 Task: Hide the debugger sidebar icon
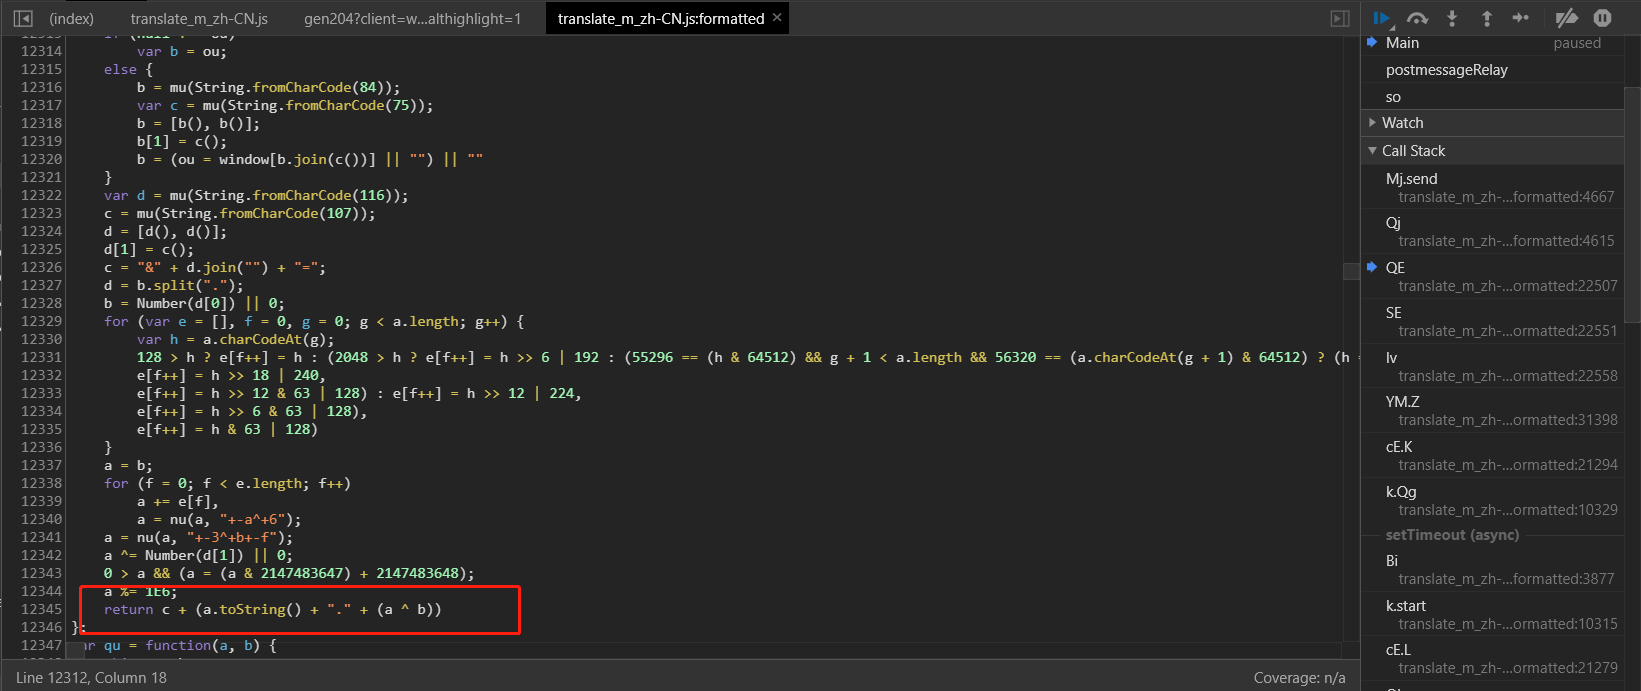(1340, 18)
